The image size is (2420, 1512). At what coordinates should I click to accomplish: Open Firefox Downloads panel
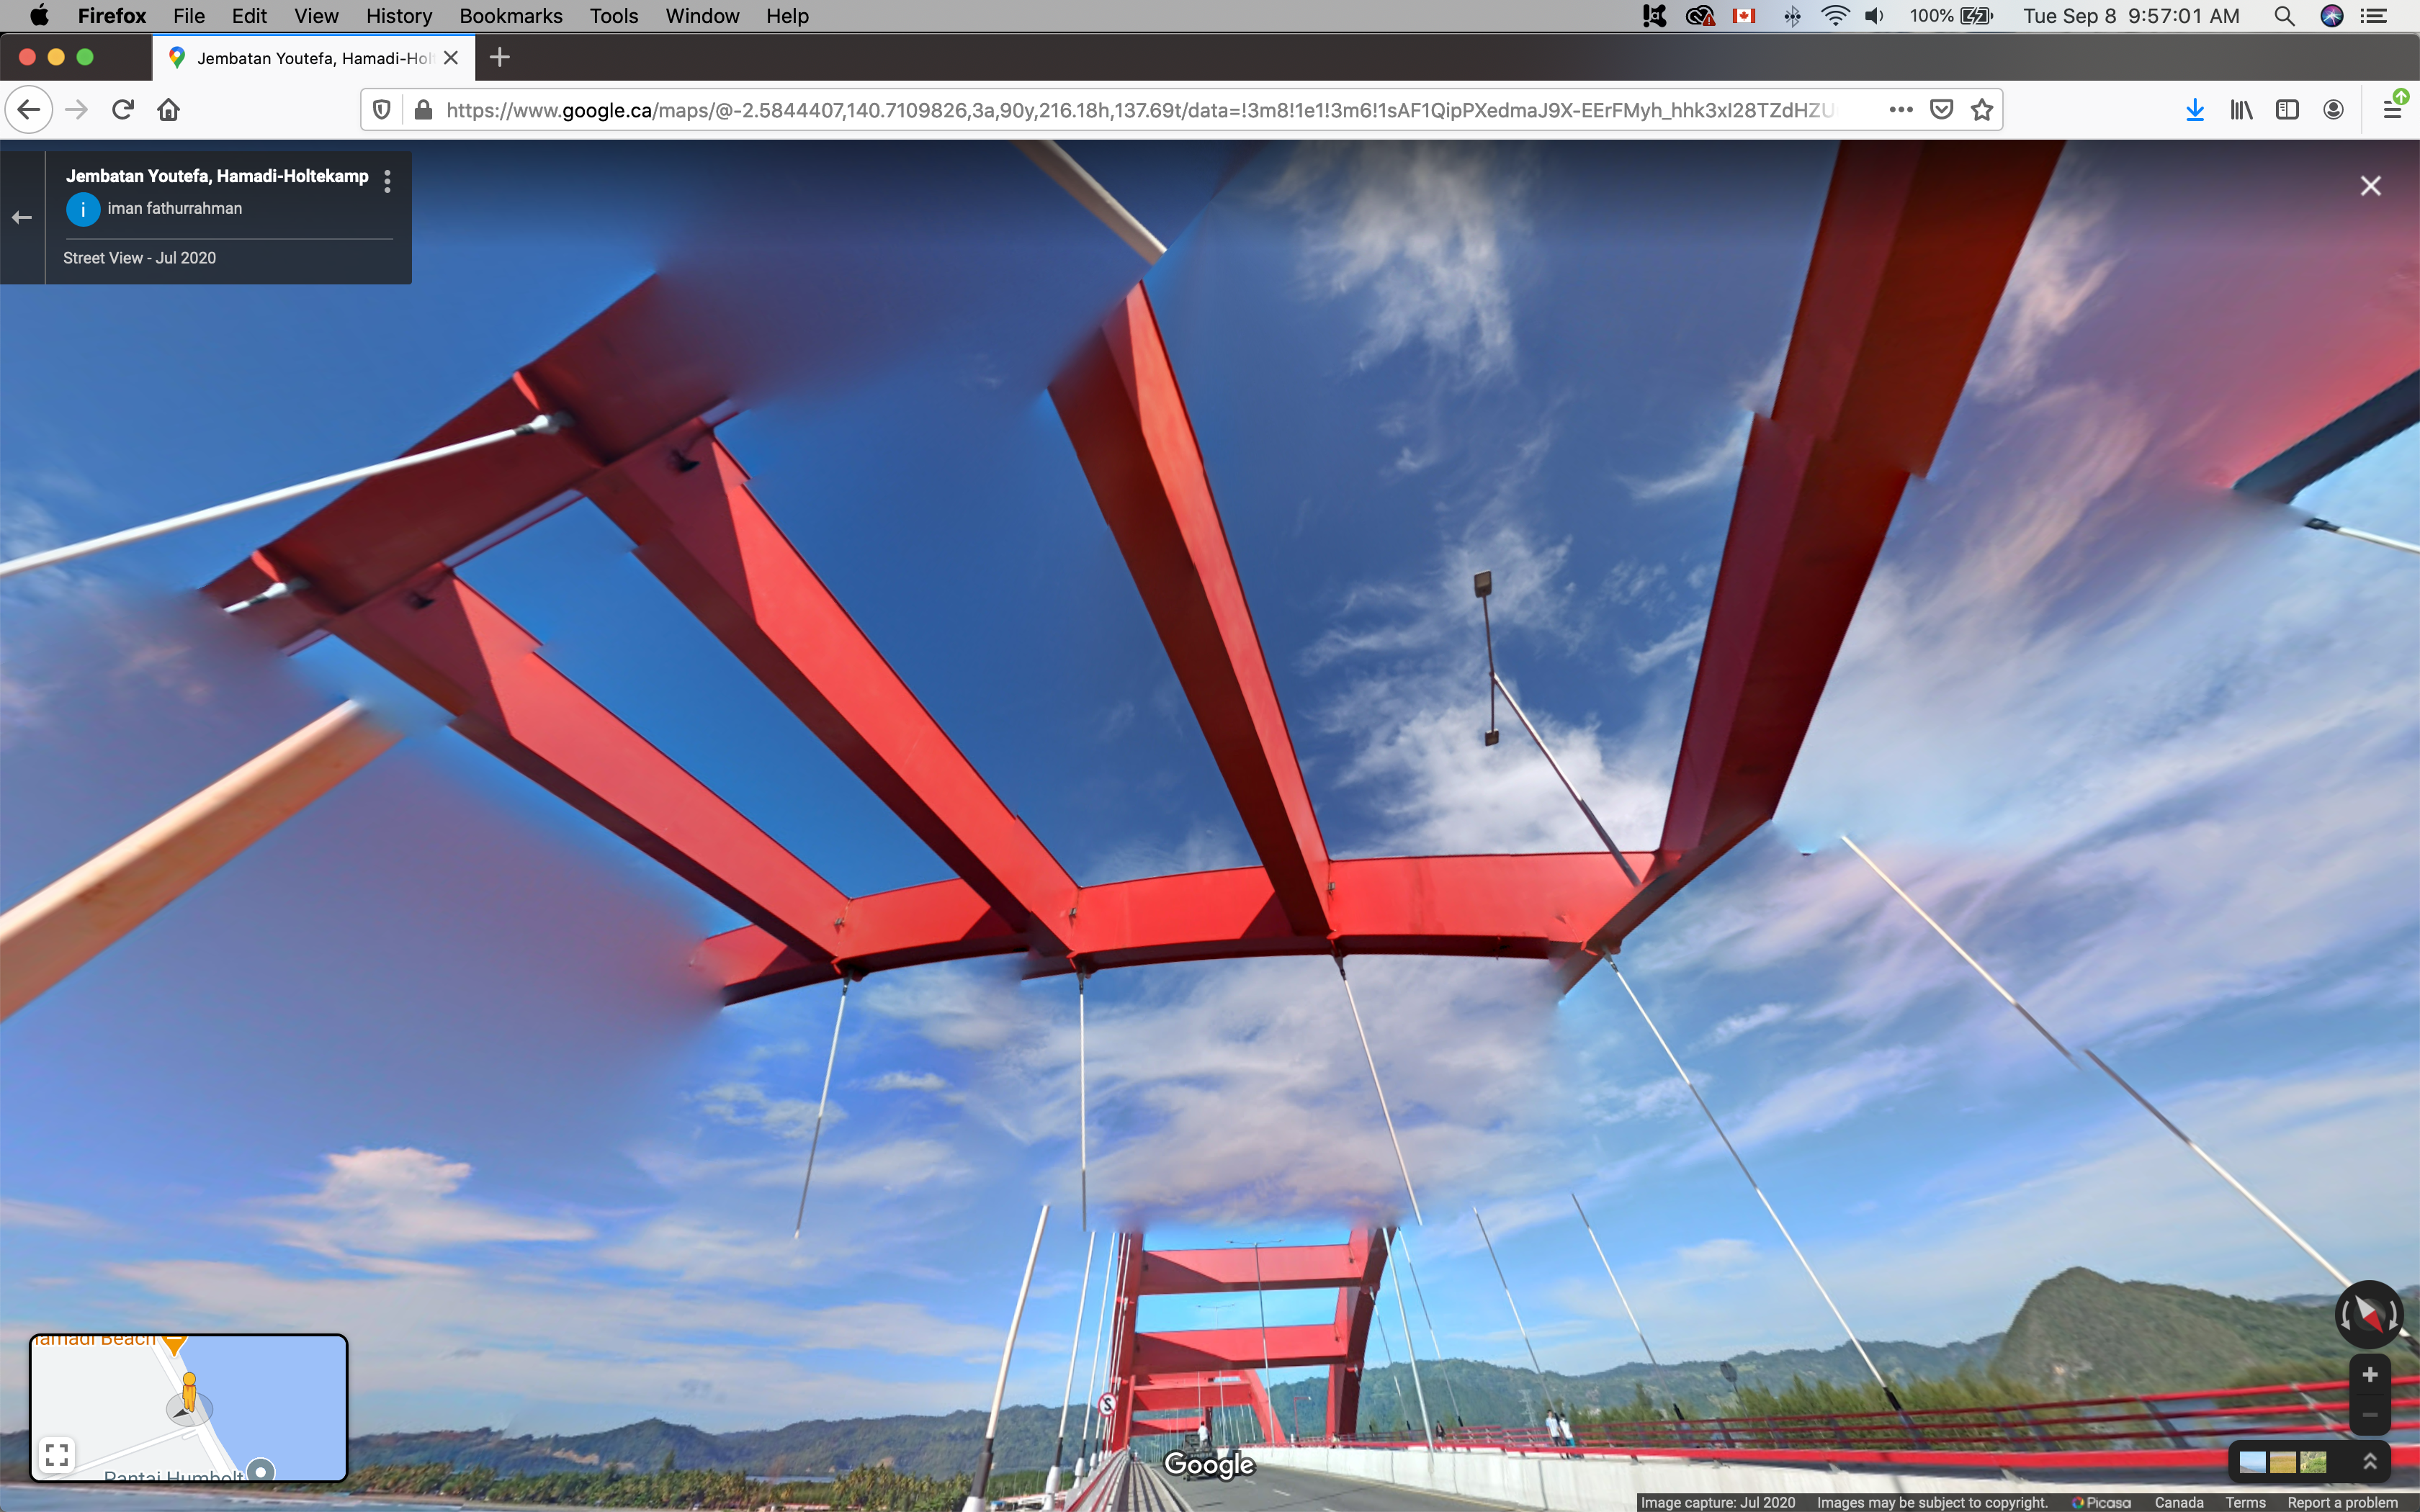pos(2194,110)
